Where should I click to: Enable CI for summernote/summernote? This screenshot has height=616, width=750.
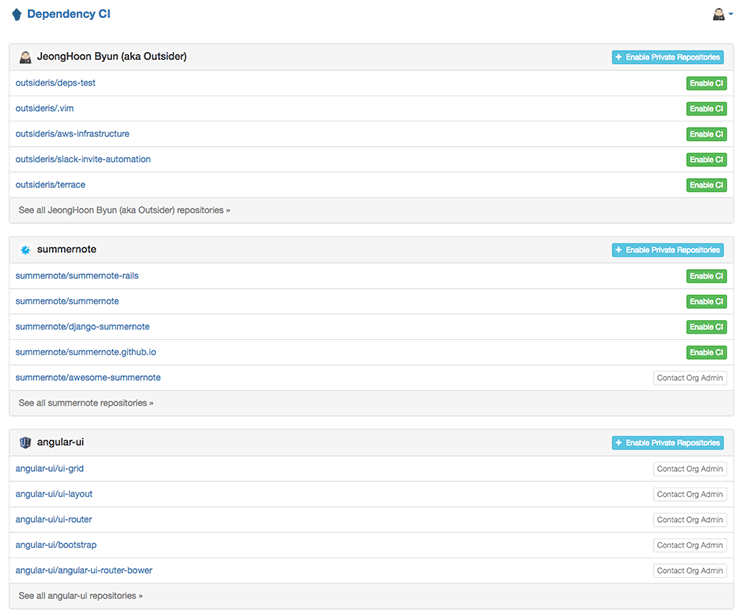(706, 301)
